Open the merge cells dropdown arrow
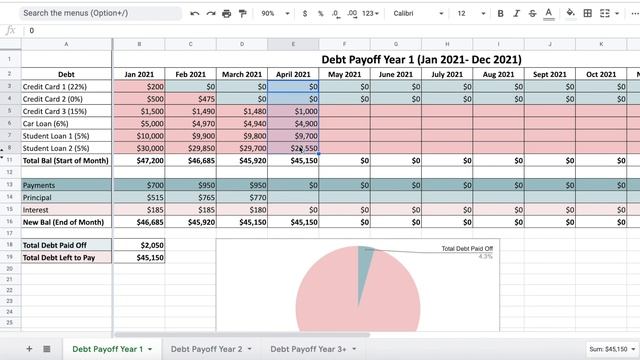This screenshot has height=360, width=640. pos(617,13)
